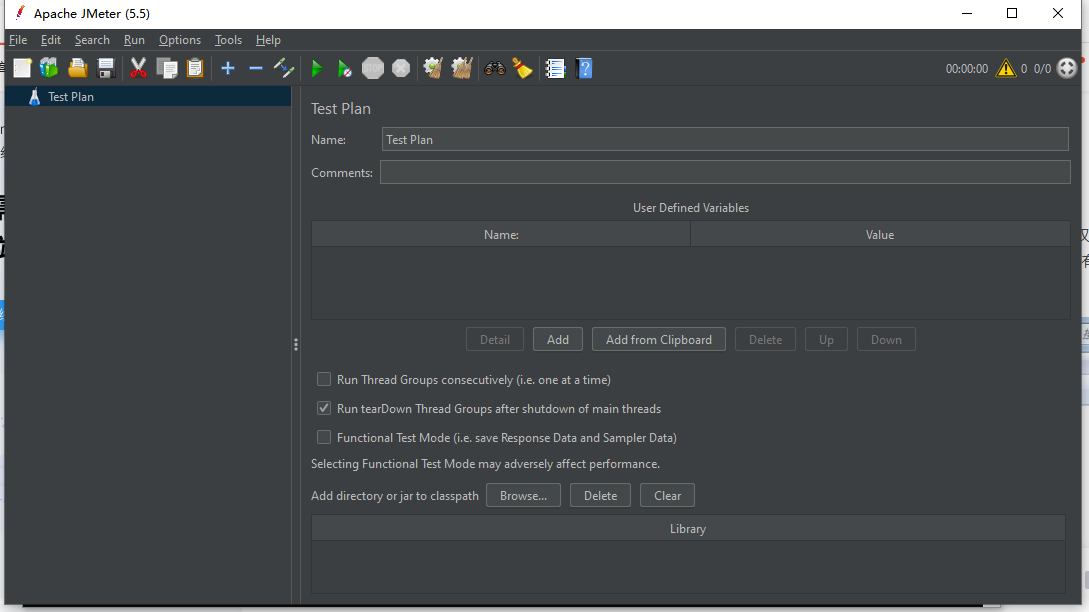Click Browse... for classpath
Image resolution: width=1089 pixels, height=612 pixels.
(x=523, y=495)
